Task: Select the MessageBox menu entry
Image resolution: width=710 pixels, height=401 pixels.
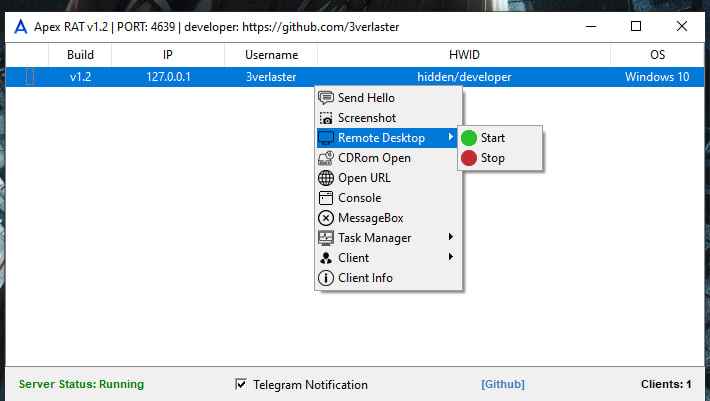Action: (389, 218)
